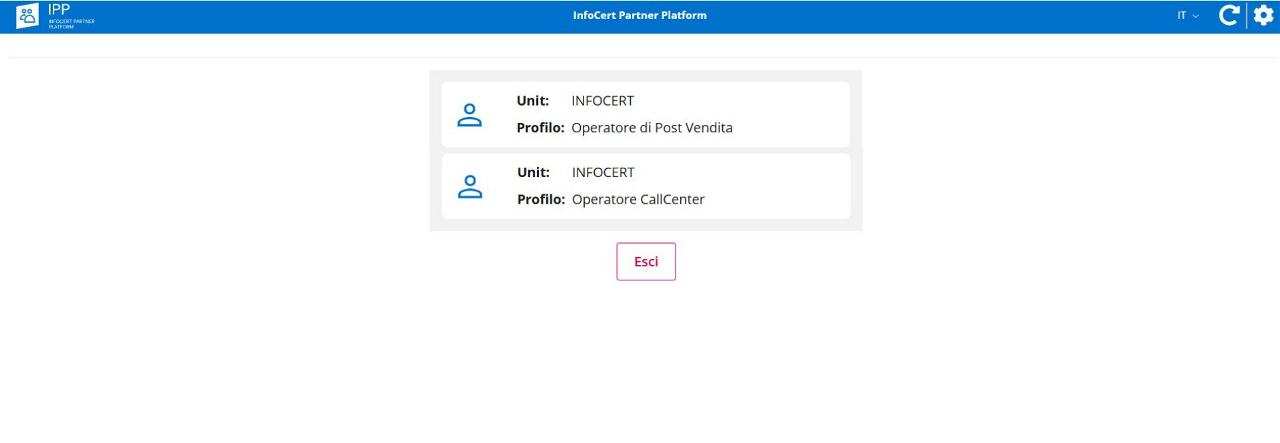Click Unit label in the CallCenter card

pos(533,172)
